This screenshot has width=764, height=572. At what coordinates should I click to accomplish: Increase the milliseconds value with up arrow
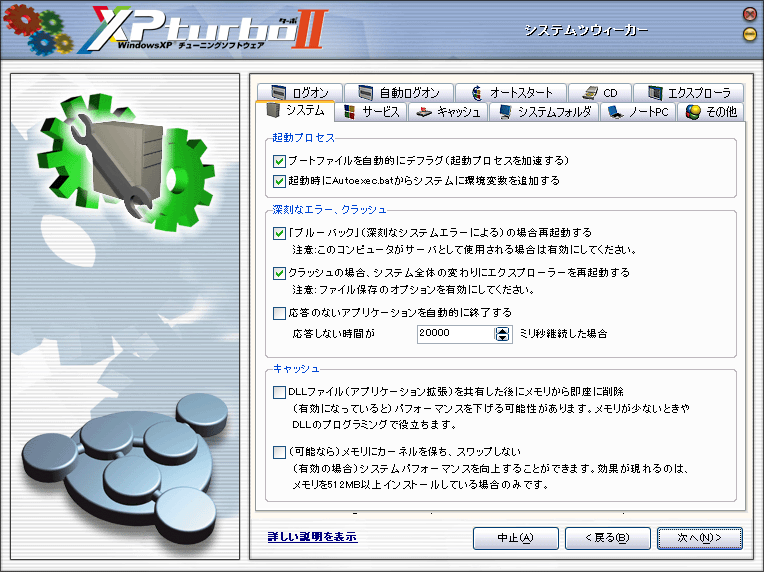coord(502,330)
